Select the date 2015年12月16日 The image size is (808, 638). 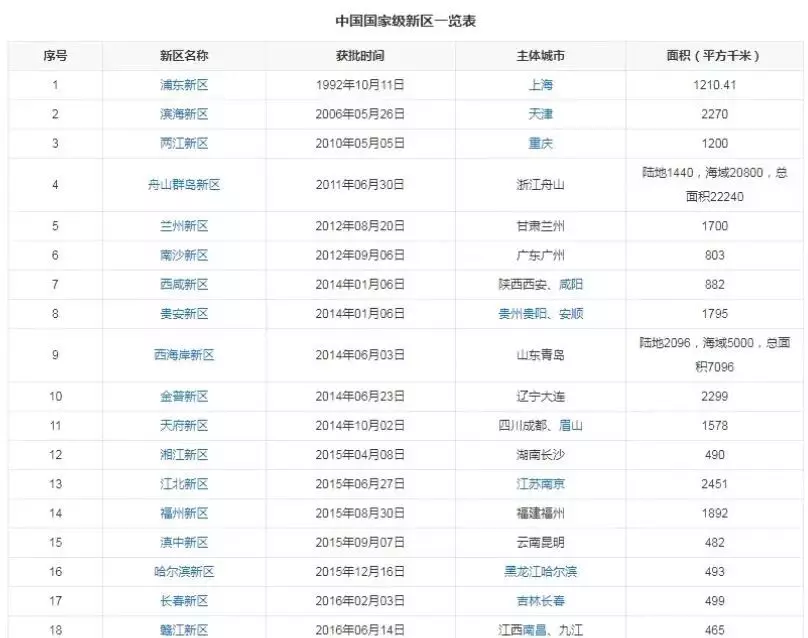[x=360, y=572]
